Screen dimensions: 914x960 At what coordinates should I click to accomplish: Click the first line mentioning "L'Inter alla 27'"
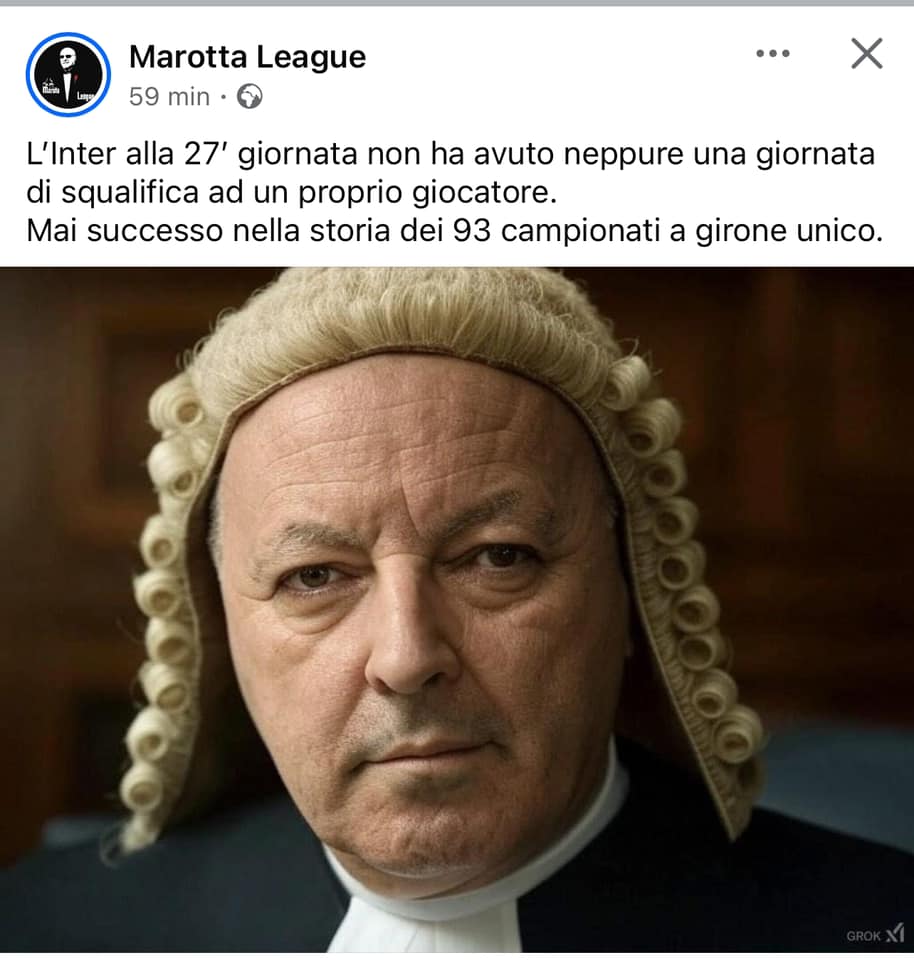pos(451,154)
